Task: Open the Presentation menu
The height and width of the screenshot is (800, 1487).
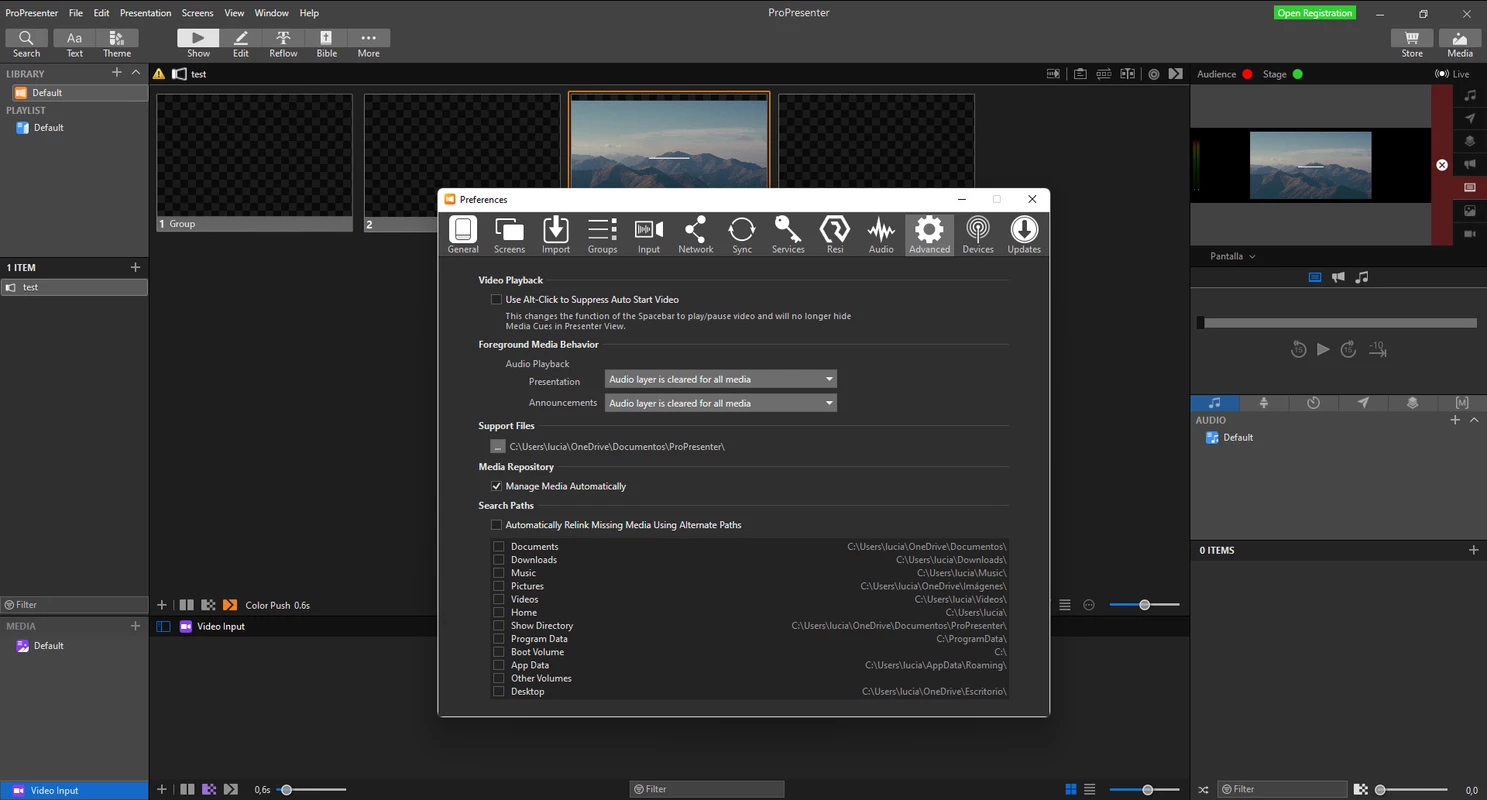Action: (145, 13)
